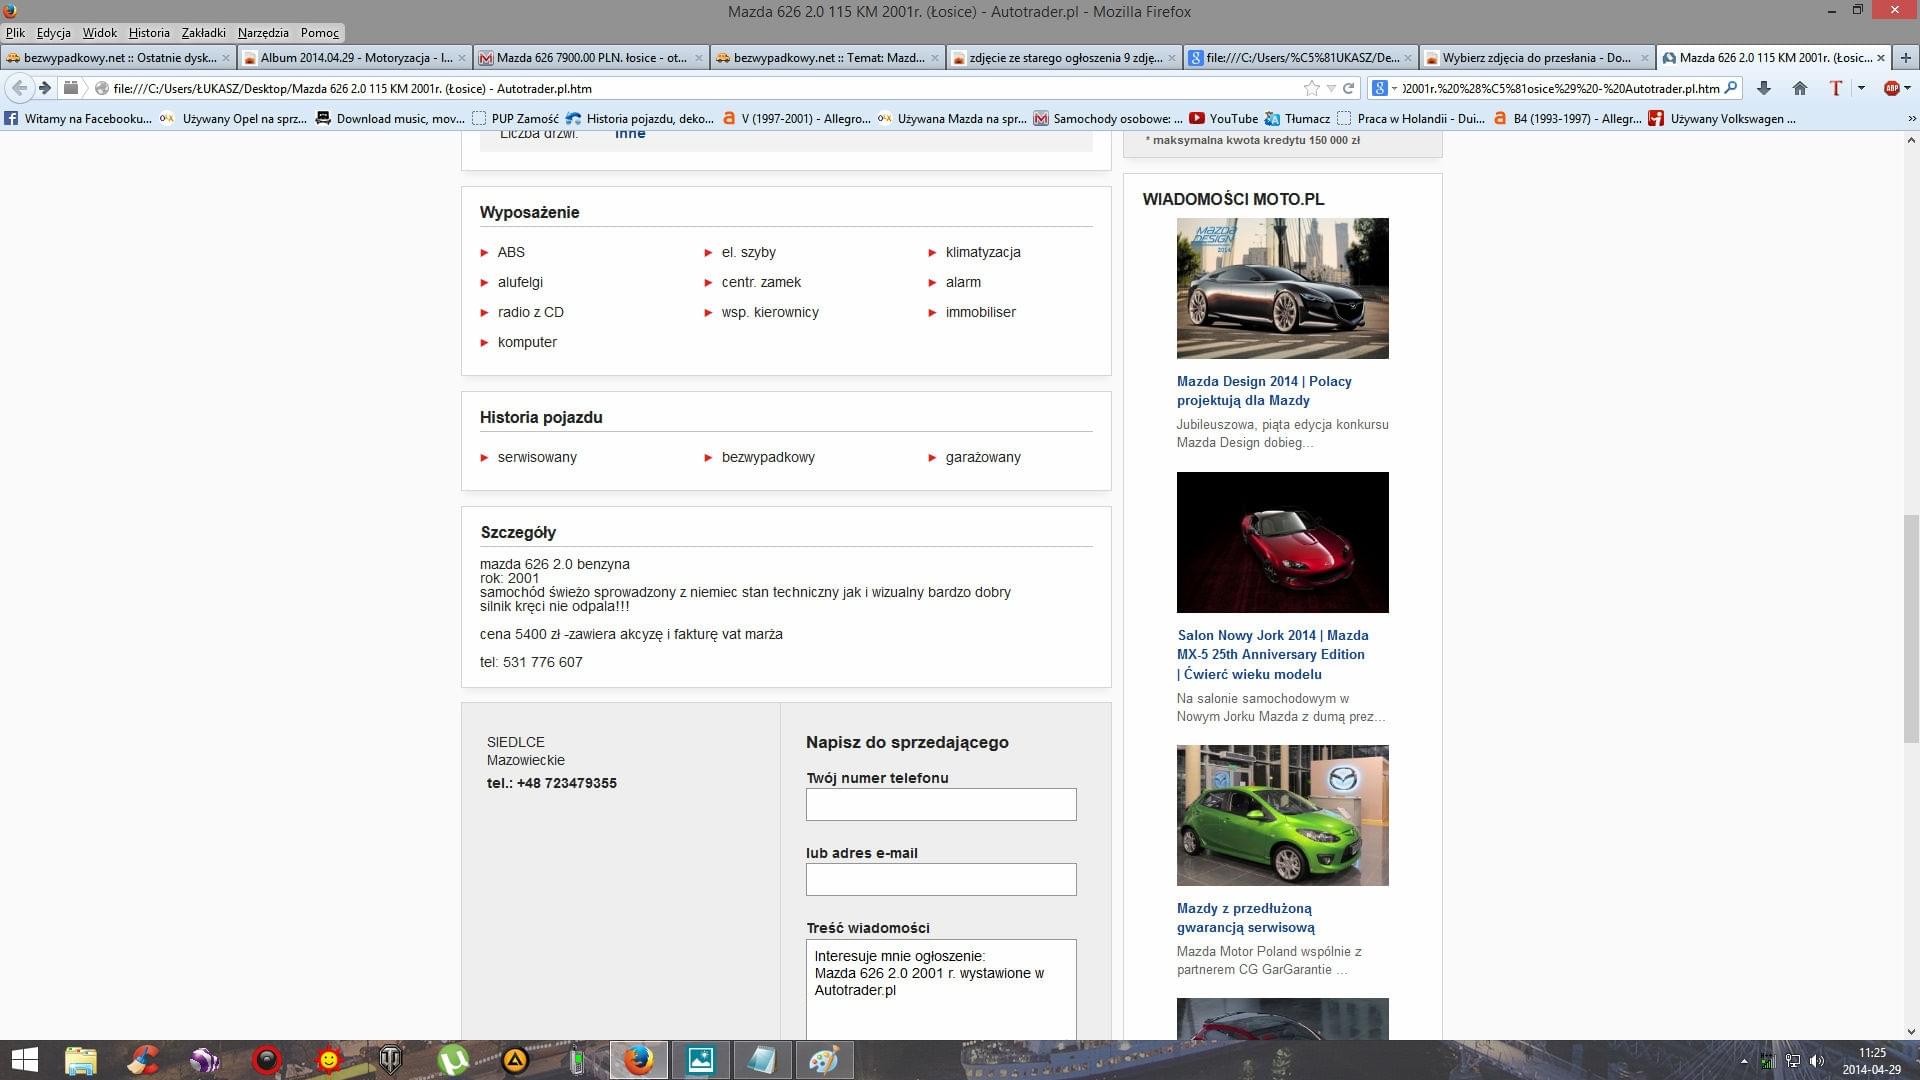Open AIMP player taskbar icon

515,1060
